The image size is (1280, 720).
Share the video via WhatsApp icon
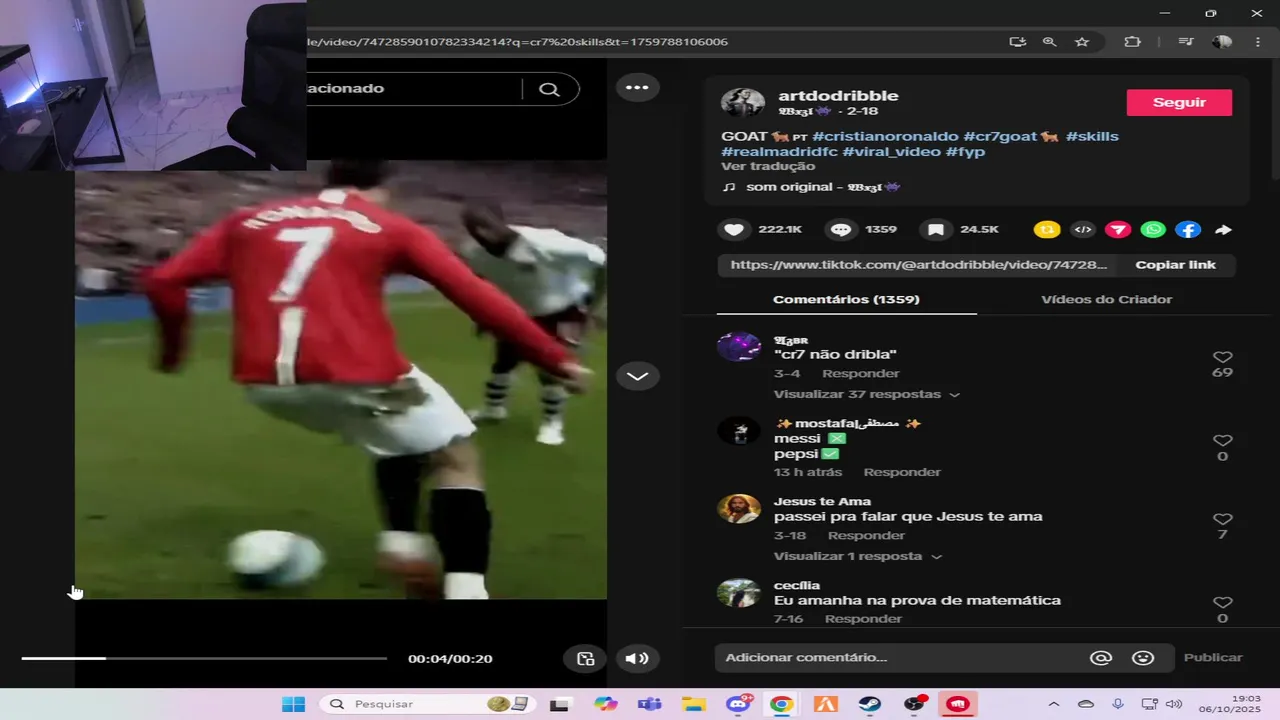[x=1153, y=230]
